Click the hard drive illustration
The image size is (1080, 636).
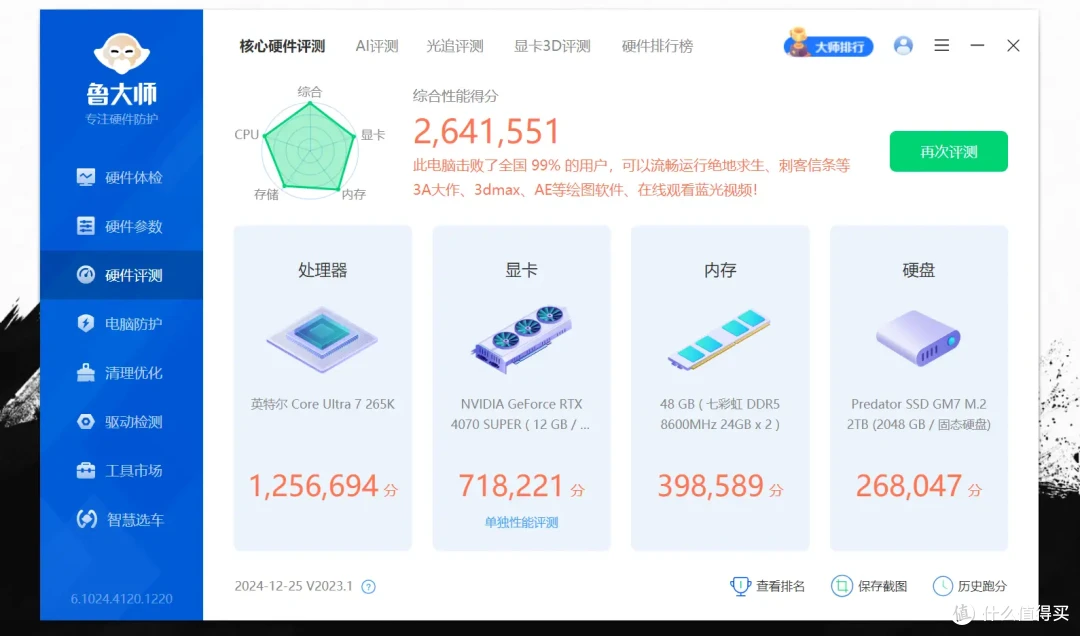coord(918,338)
